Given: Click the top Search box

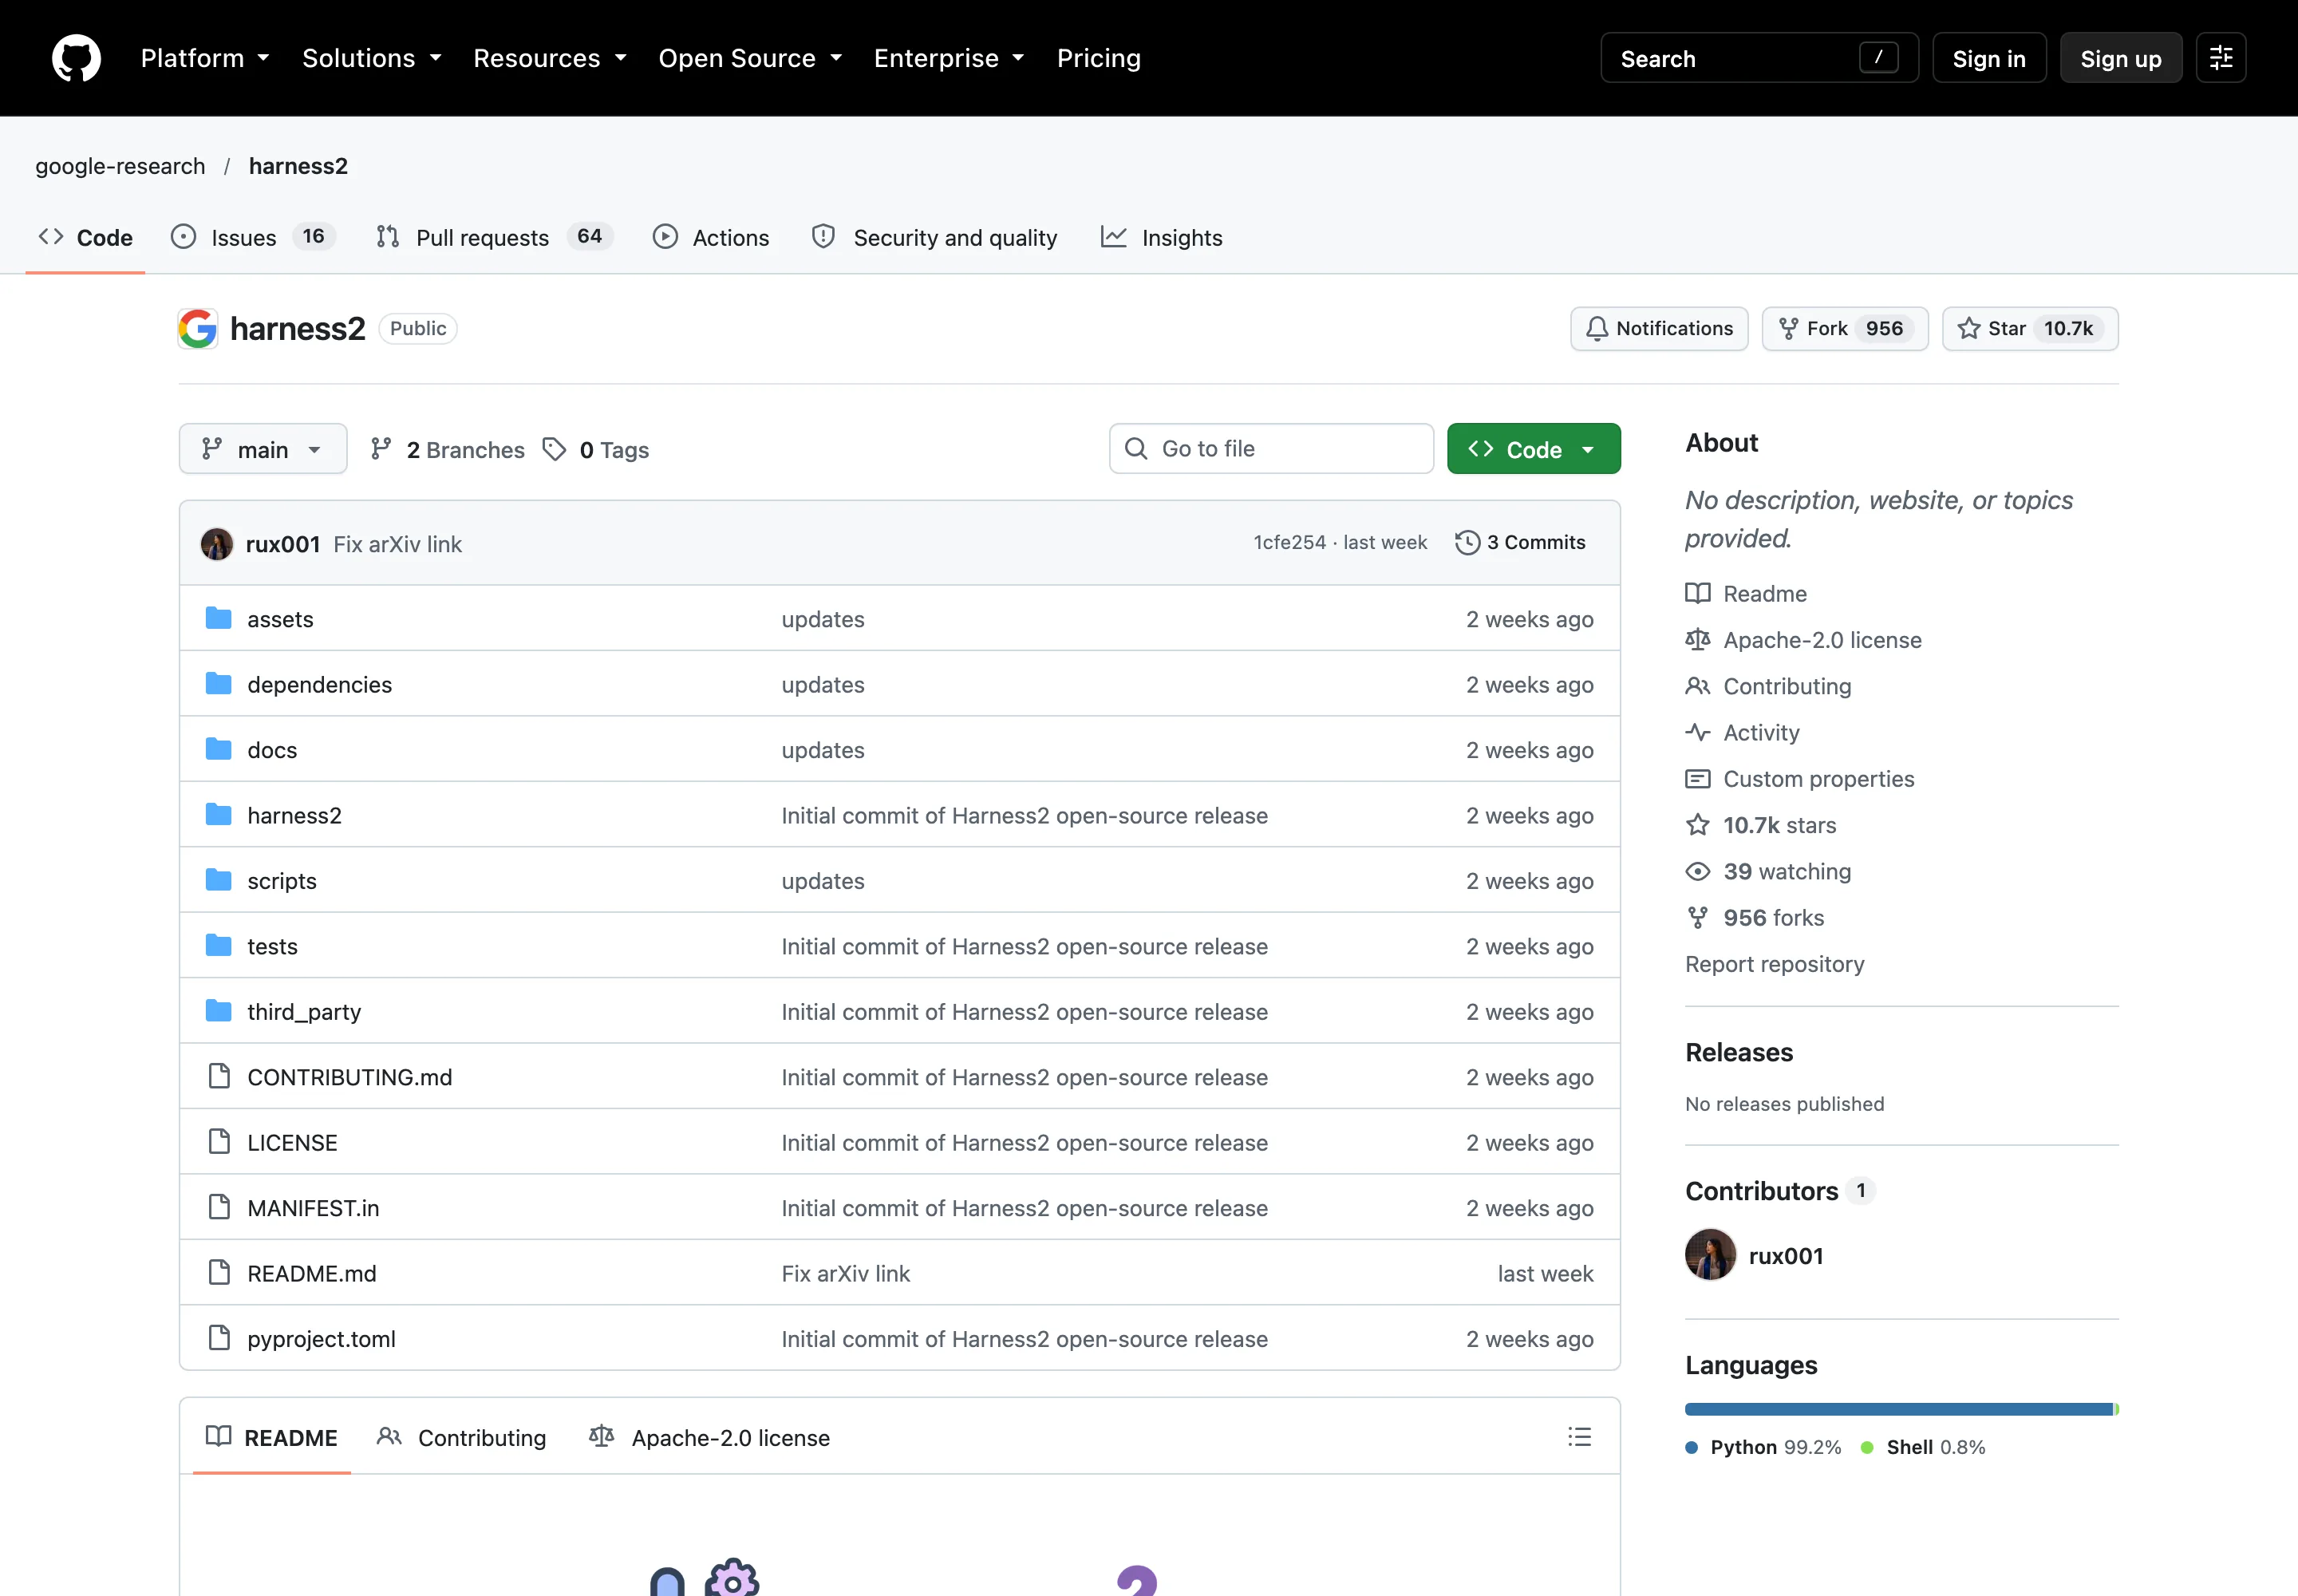Looking at the screenshot, I should click(1759, 58).
